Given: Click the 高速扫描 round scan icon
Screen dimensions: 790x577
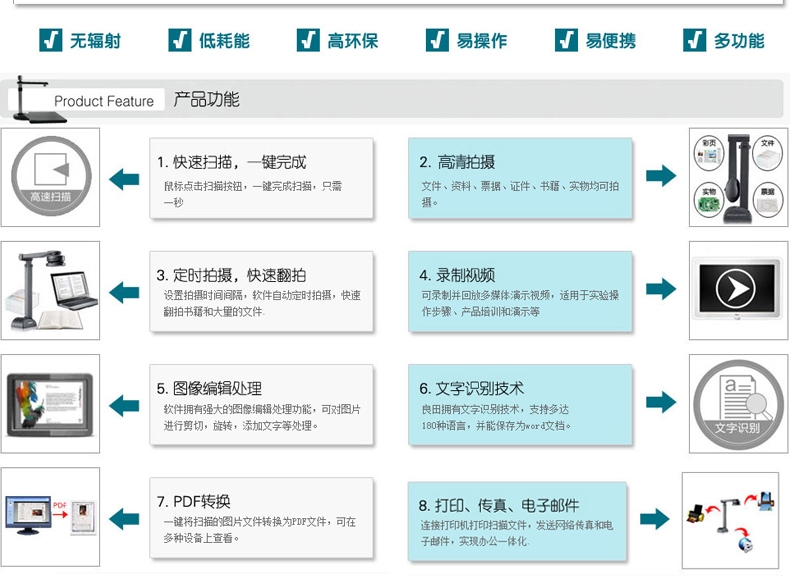Looking at the screenshot, I should tap(50, 177).
